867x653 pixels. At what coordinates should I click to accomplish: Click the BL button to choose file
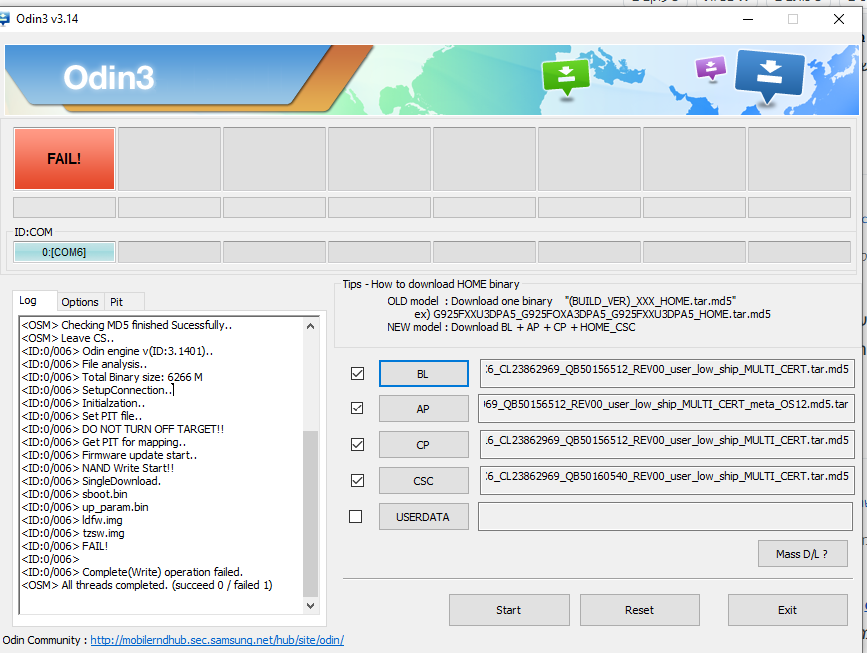pyautogui.click(x=424, y=374)
